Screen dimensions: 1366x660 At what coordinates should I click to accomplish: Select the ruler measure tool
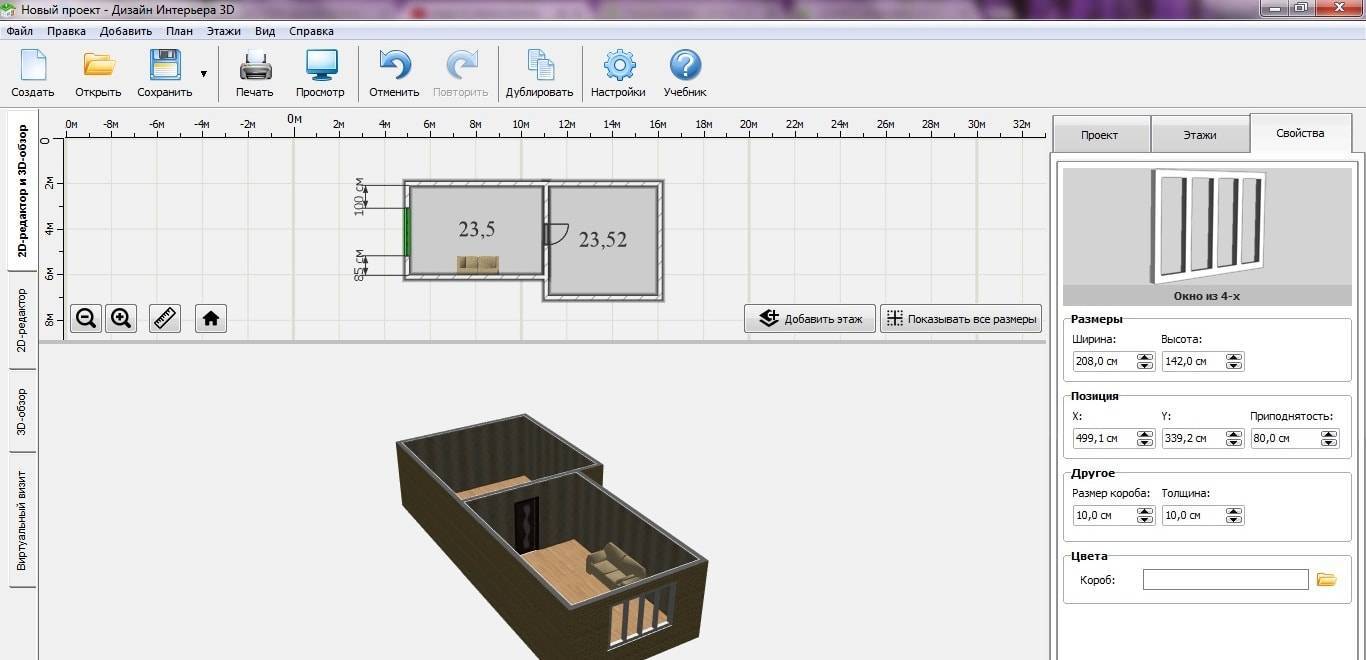point(165,318)
